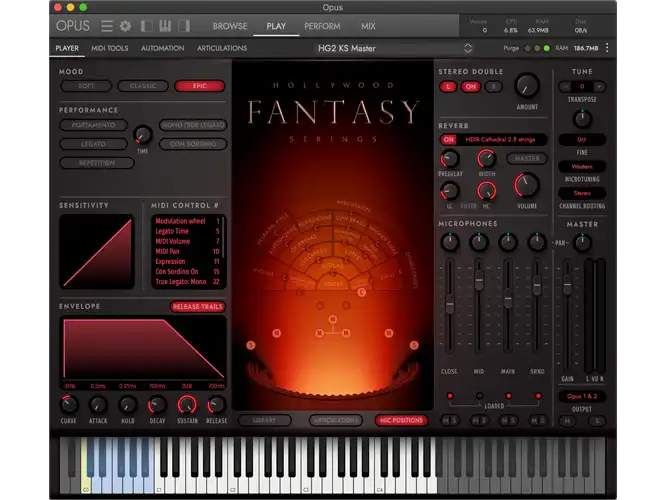Click the Reverb LC filter knob
Screen dimensions: 667x500
click(x=449, y=191)
